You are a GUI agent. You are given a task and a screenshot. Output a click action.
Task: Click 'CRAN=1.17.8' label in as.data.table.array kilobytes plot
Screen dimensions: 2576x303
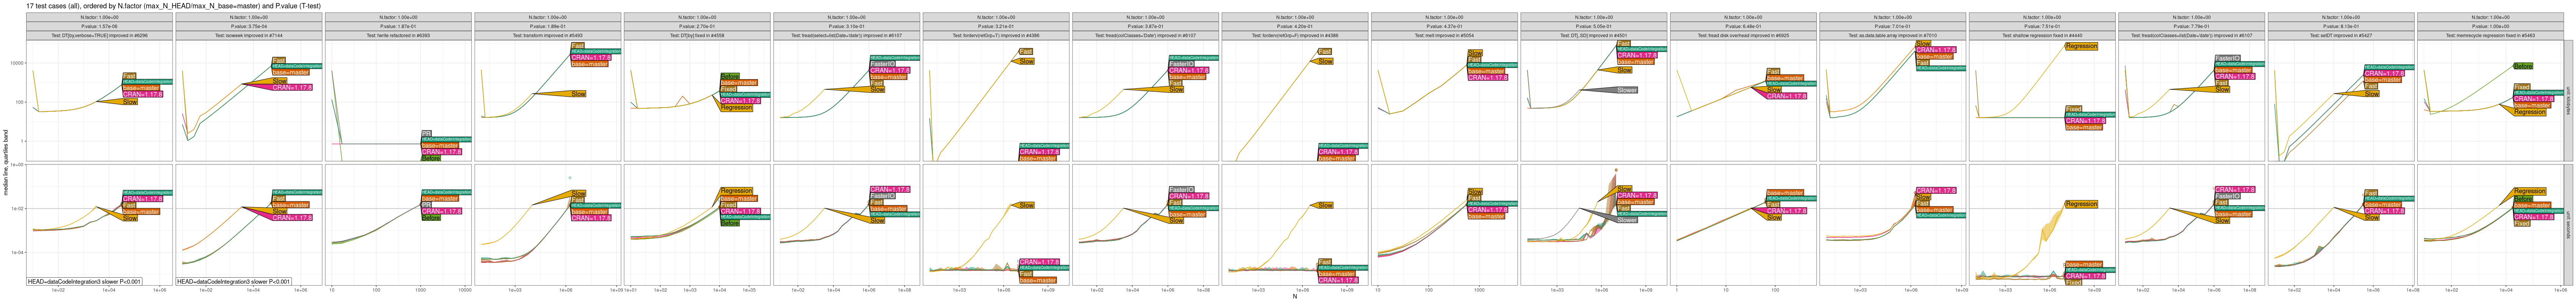tap(1936, 50)
